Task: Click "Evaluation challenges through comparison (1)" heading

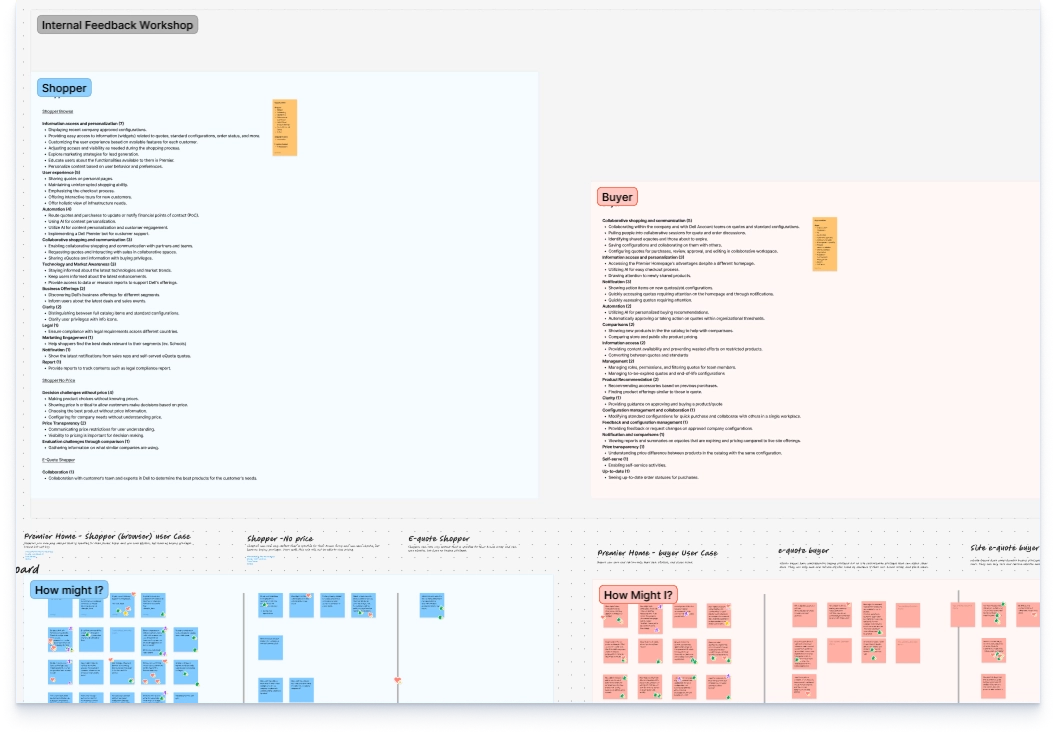Action: 86,442
